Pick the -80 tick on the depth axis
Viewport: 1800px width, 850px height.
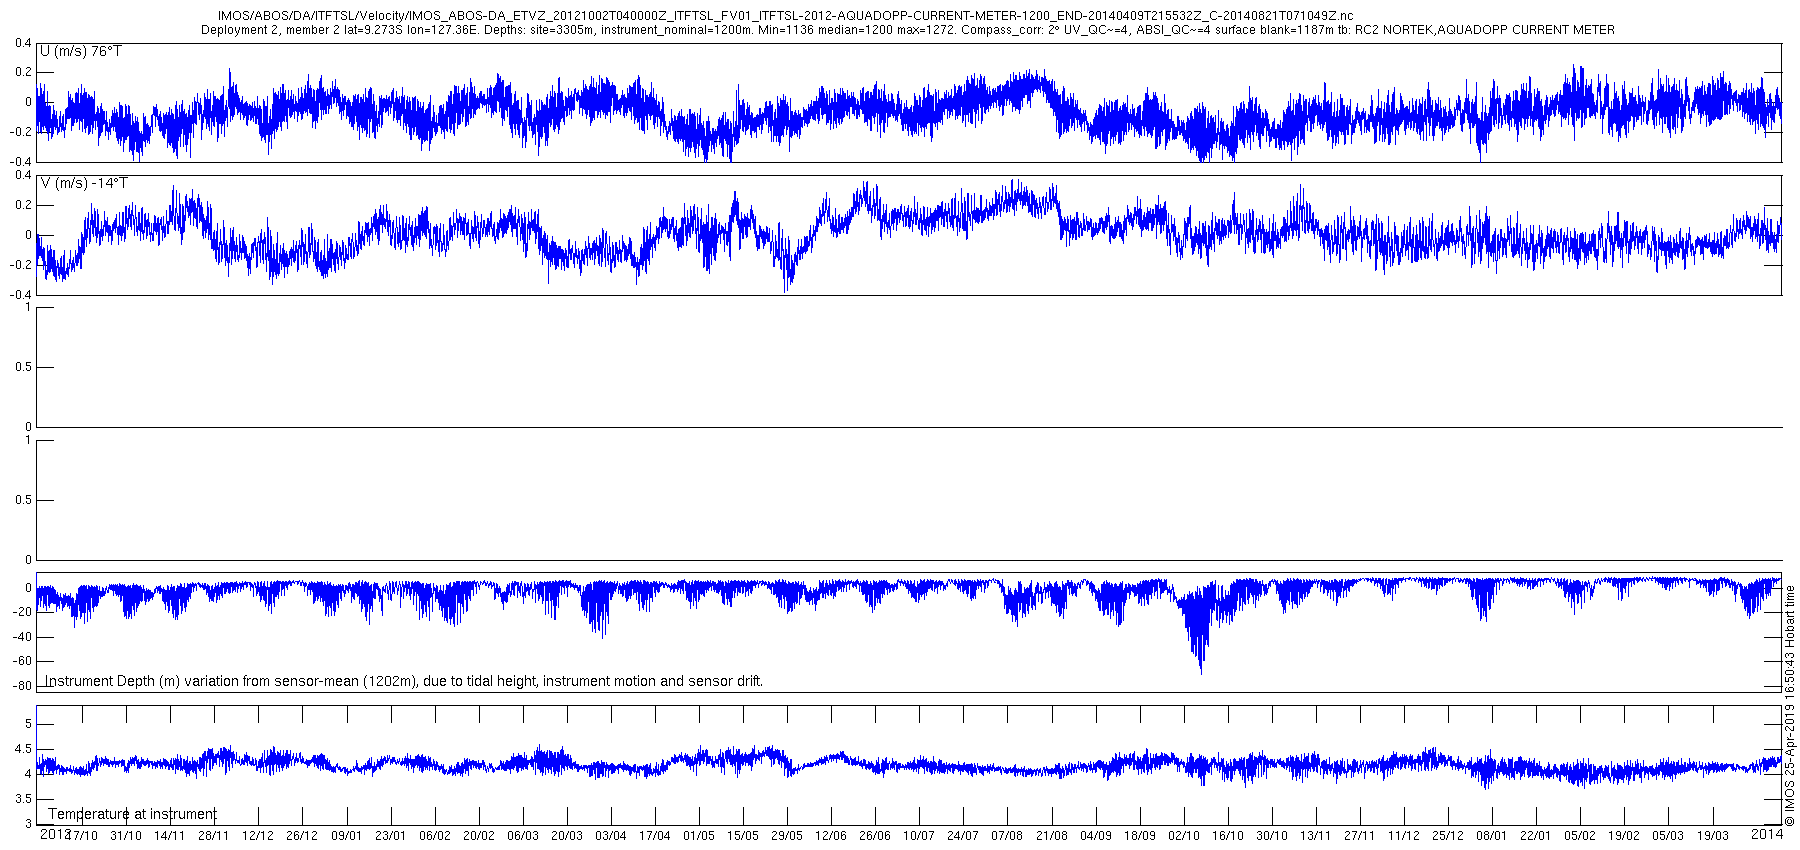tap(23, 686)
